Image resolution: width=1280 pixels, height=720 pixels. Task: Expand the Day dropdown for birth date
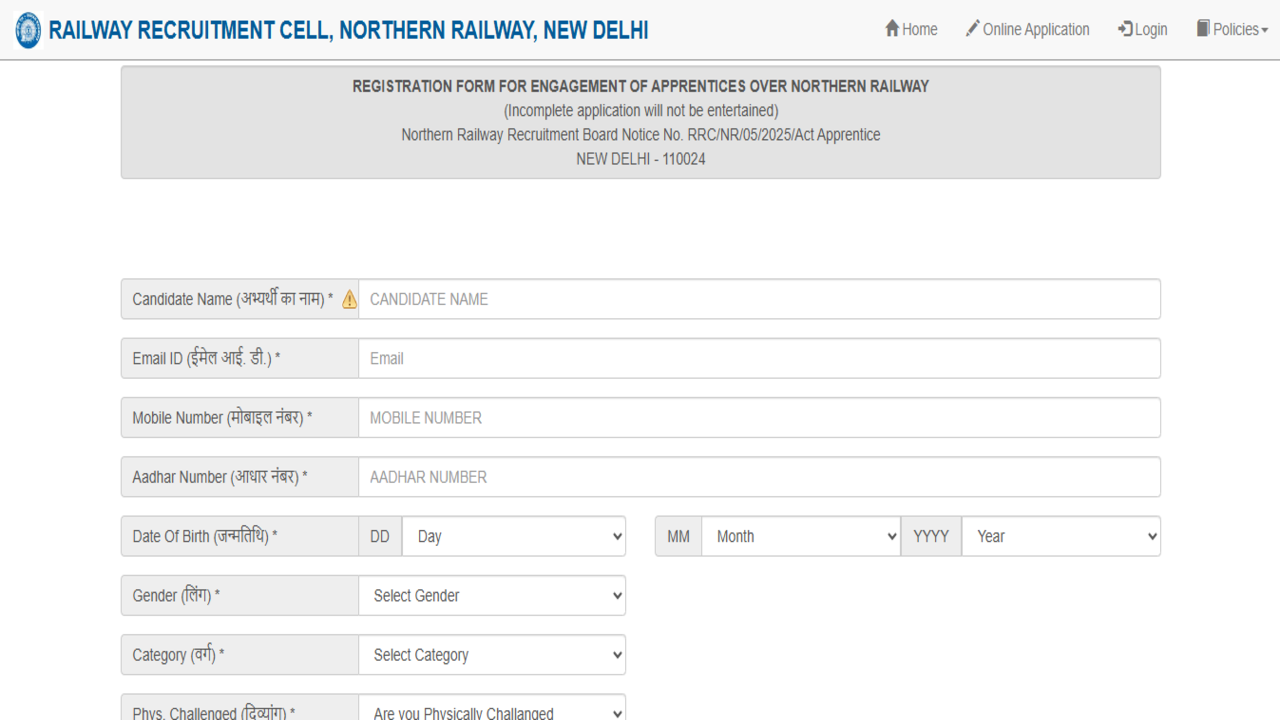pos(513,536)
